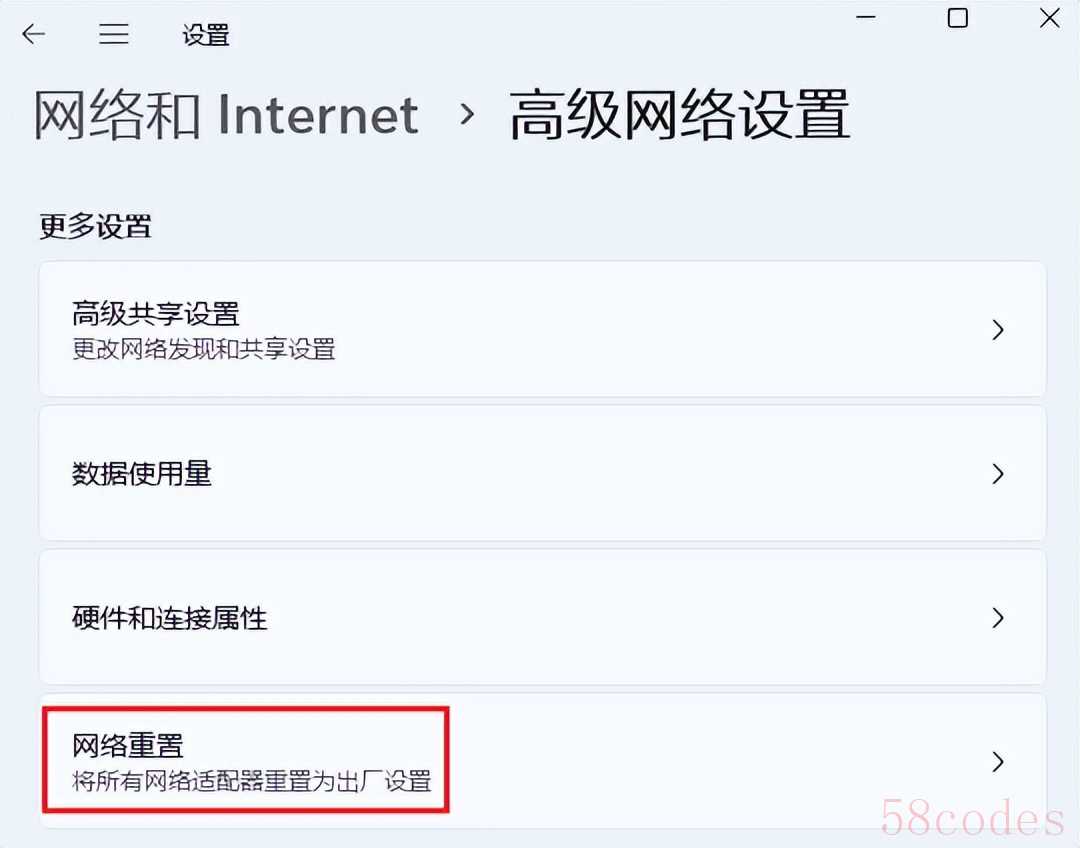1080x848 pixels.
Task: Click the 高级网络设置 page heading
Action: point(679,115)
